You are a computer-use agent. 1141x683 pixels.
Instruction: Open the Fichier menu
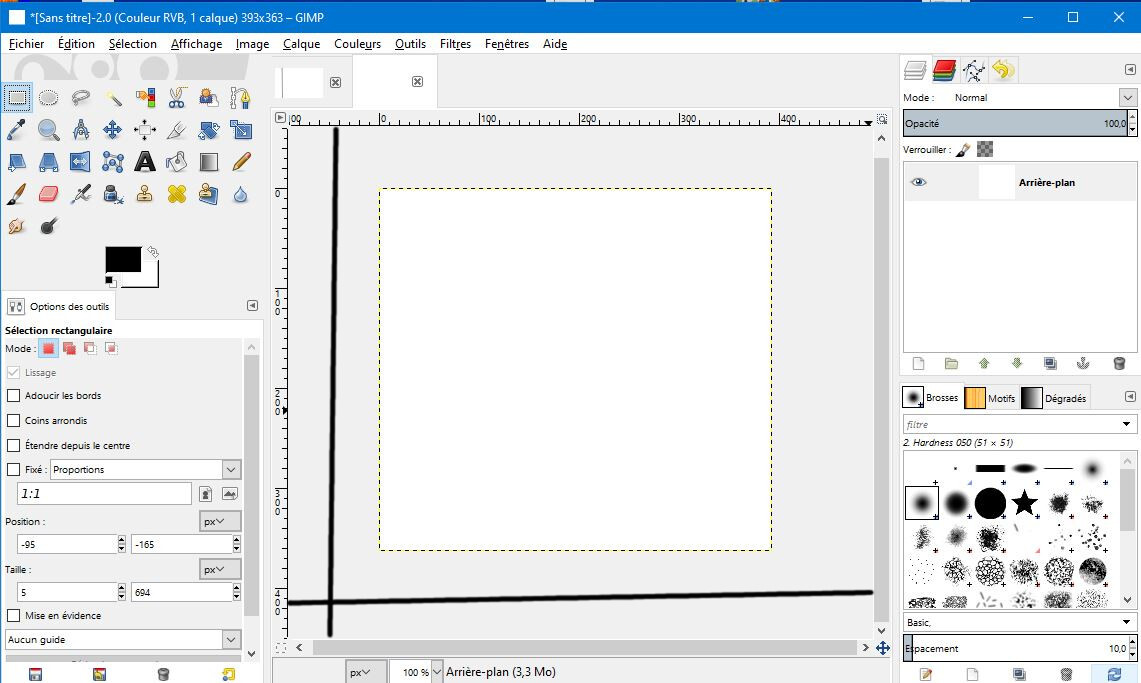[26, 44]
